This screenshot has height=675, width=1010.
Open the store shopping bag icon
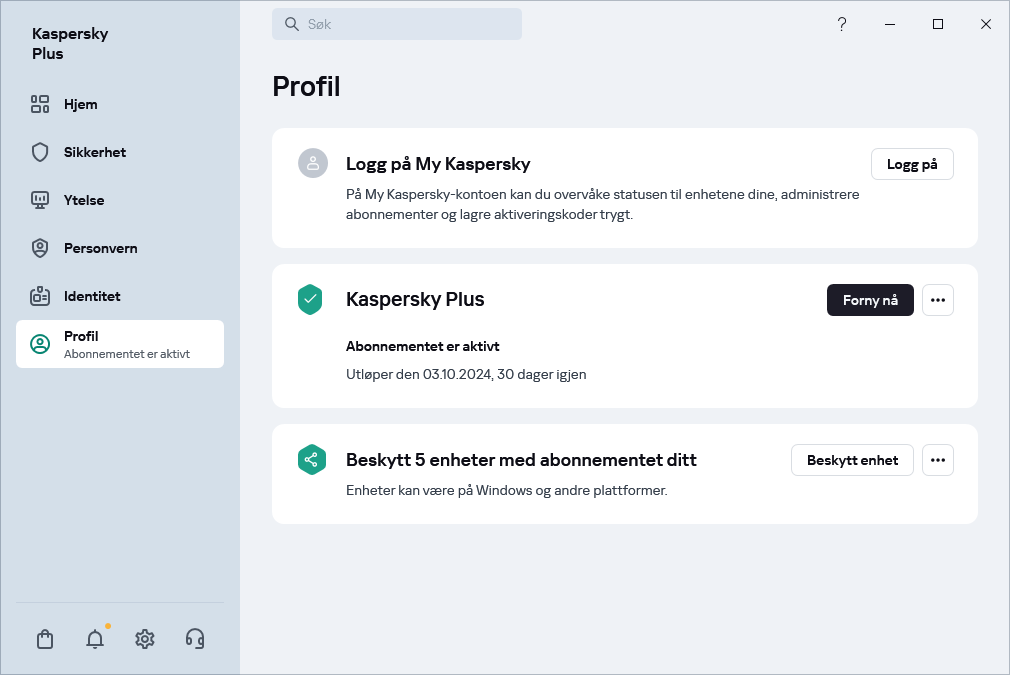point(45,639)
